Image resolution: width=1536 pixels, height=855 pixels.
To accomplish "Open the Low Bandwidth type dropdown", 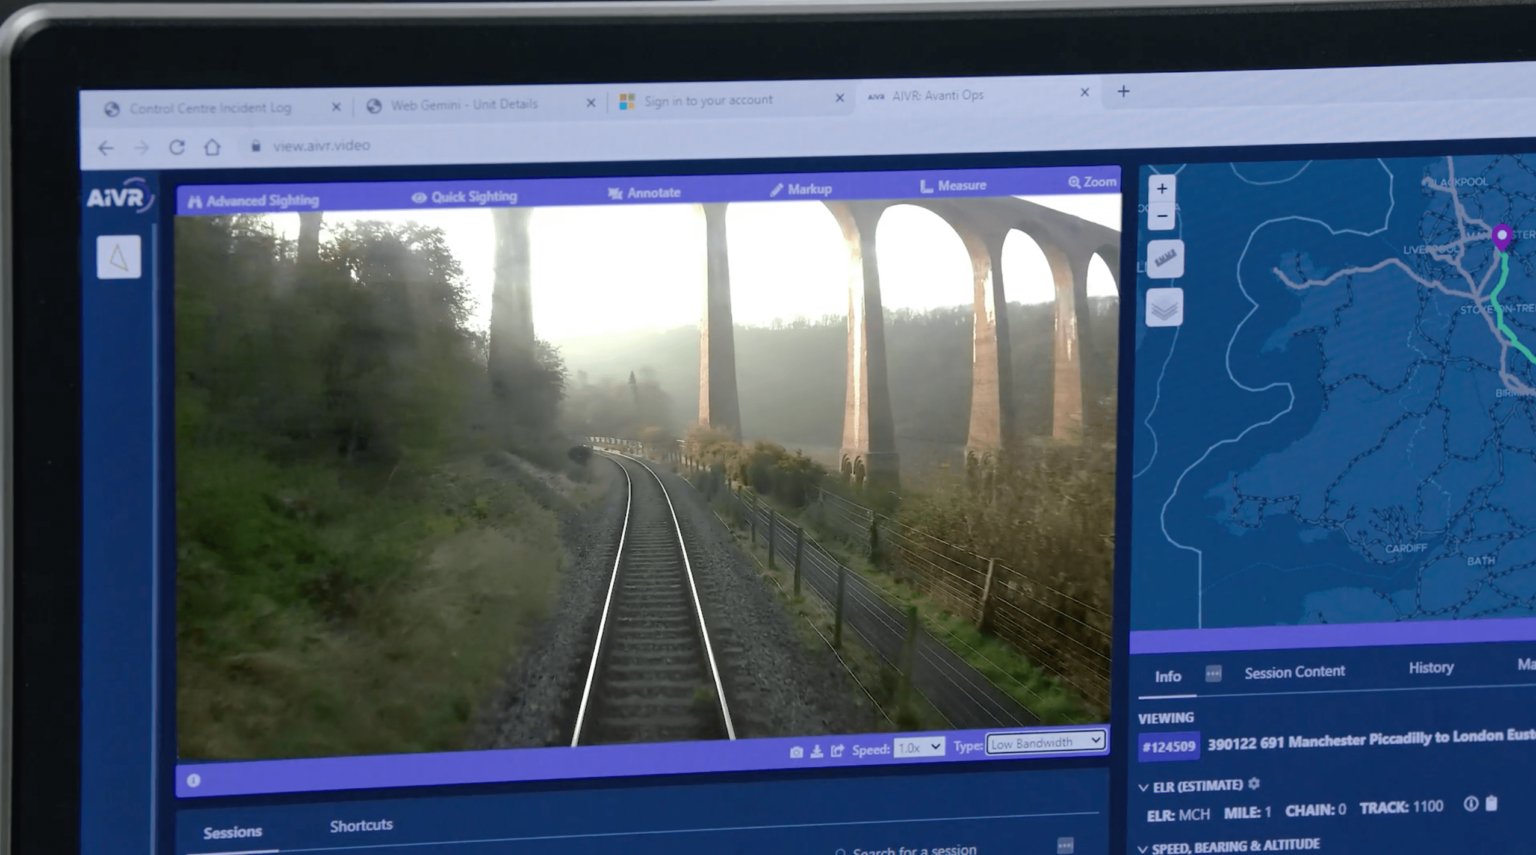I will tap(1044, 742).
